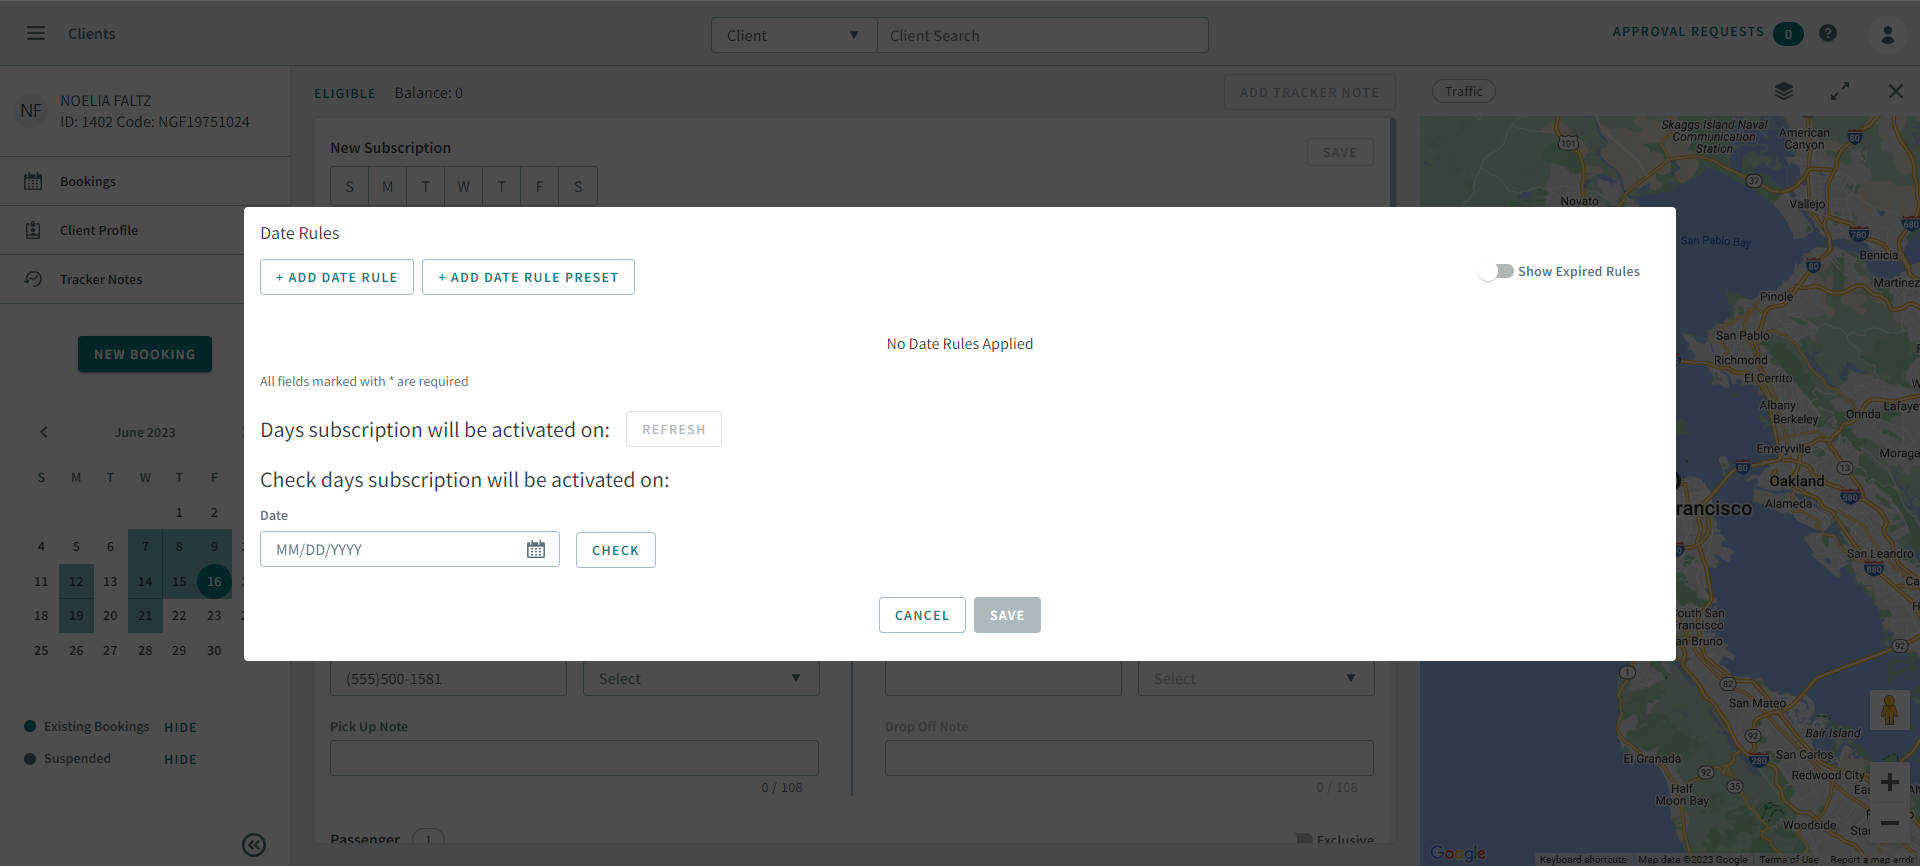Cancel the Date Rules dialog
The image size is (1920, 866).
click(922, 615)
